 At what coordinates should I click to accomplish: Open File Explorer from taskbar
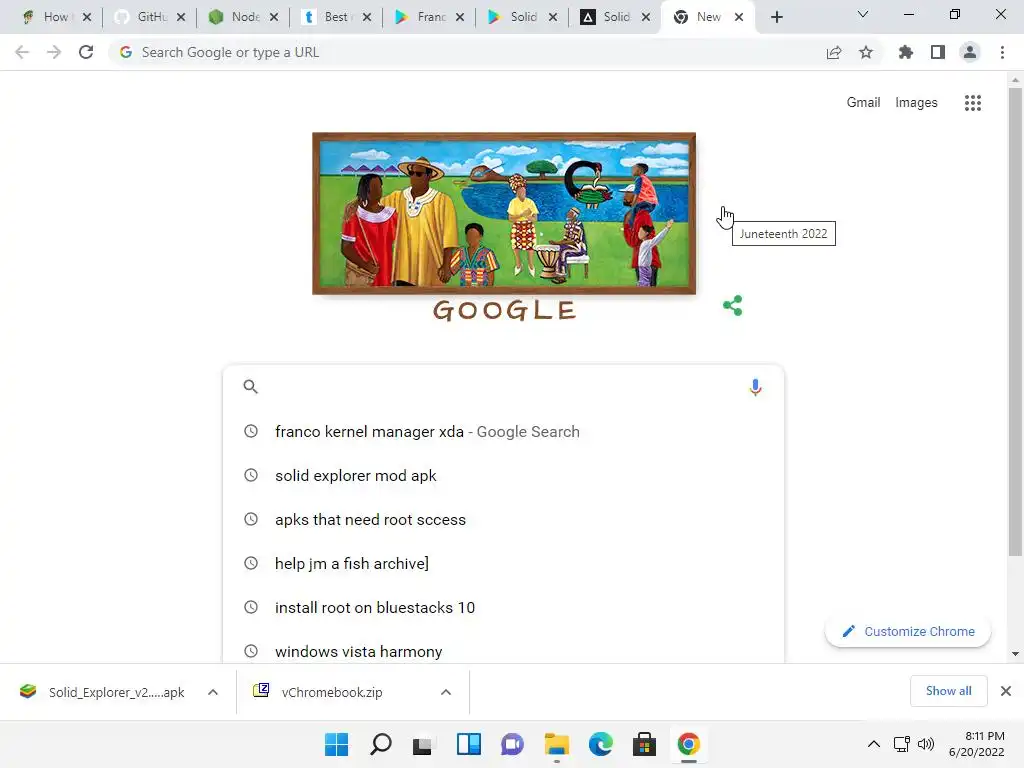tap(556, 744)
